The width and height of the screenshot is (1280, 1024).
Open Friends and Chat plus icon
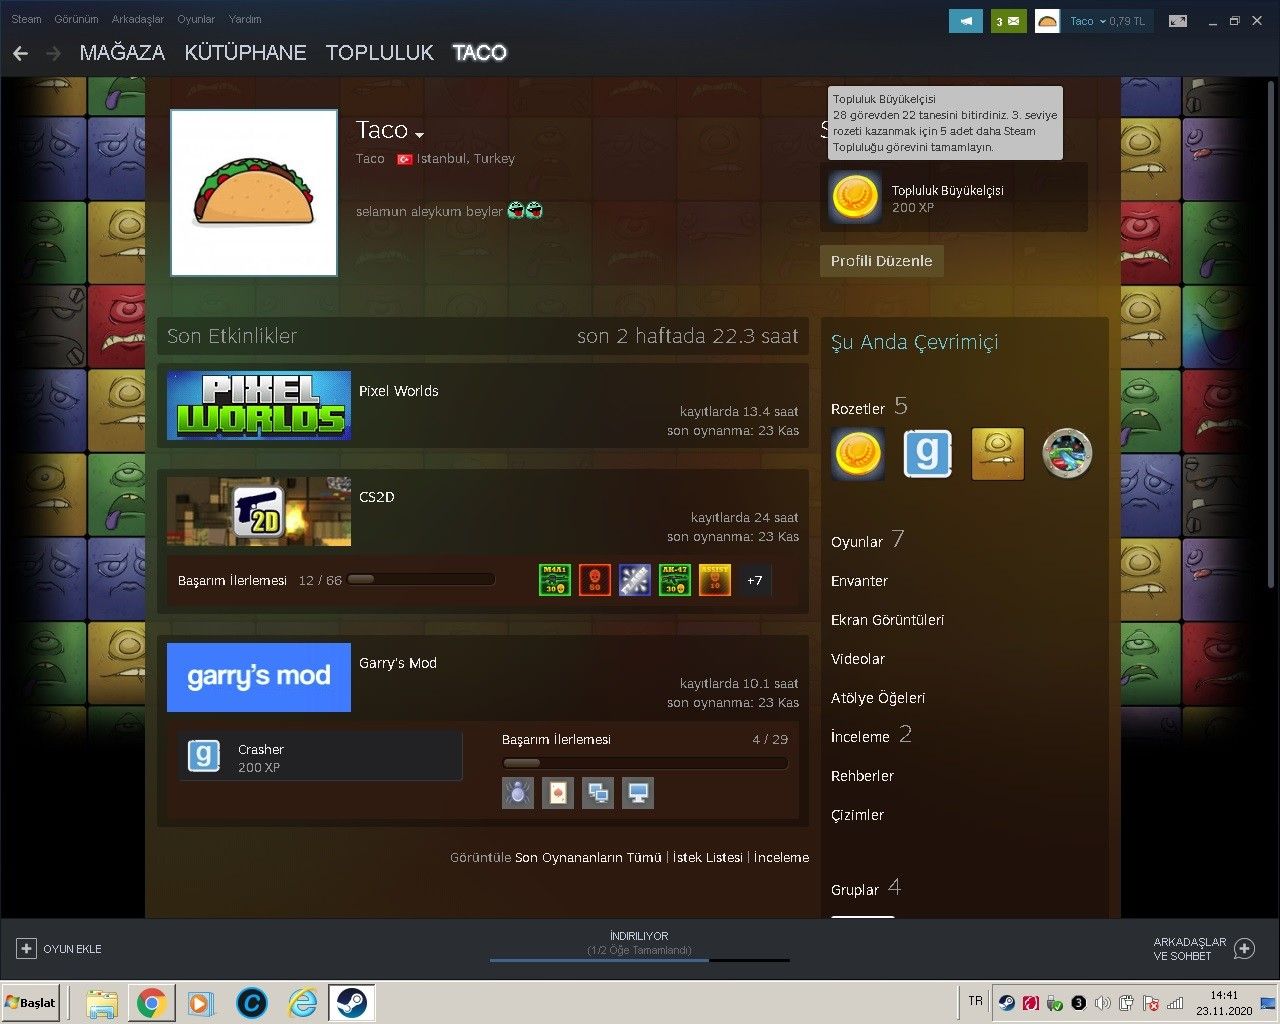(1245, 949)
